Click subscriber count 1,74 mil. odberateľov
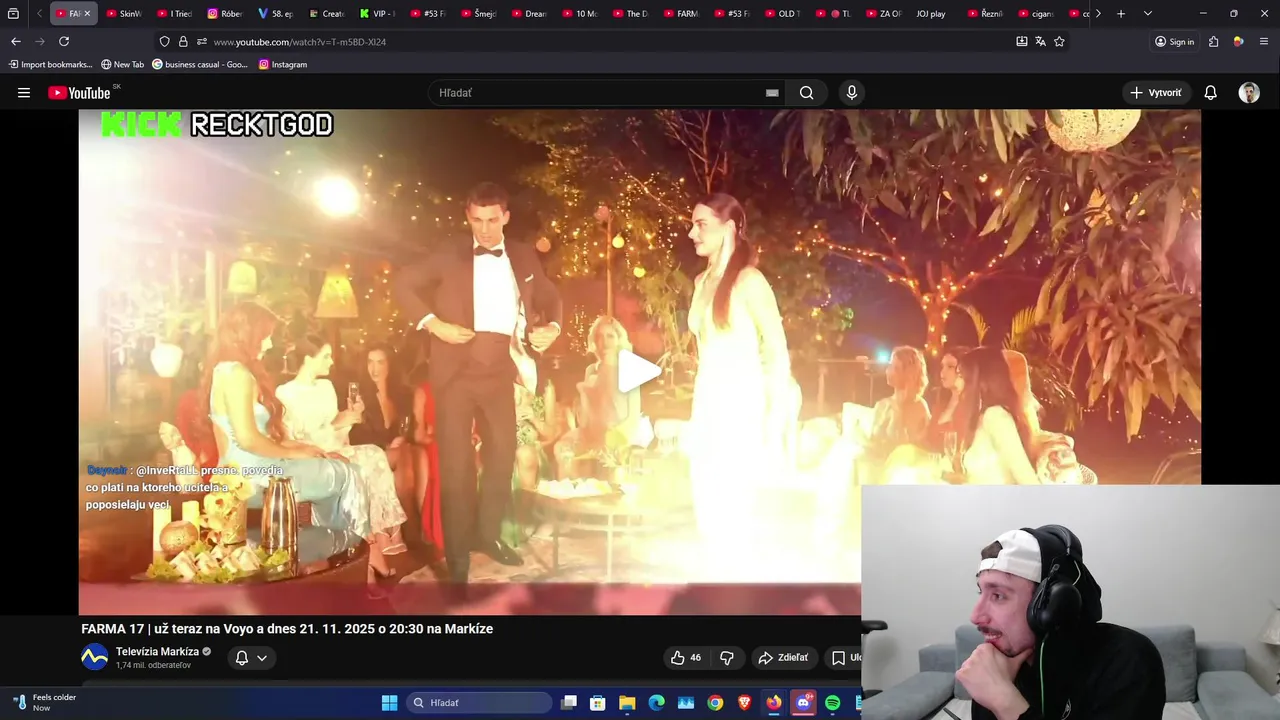 pyautogui.click(x=153, y=665)
